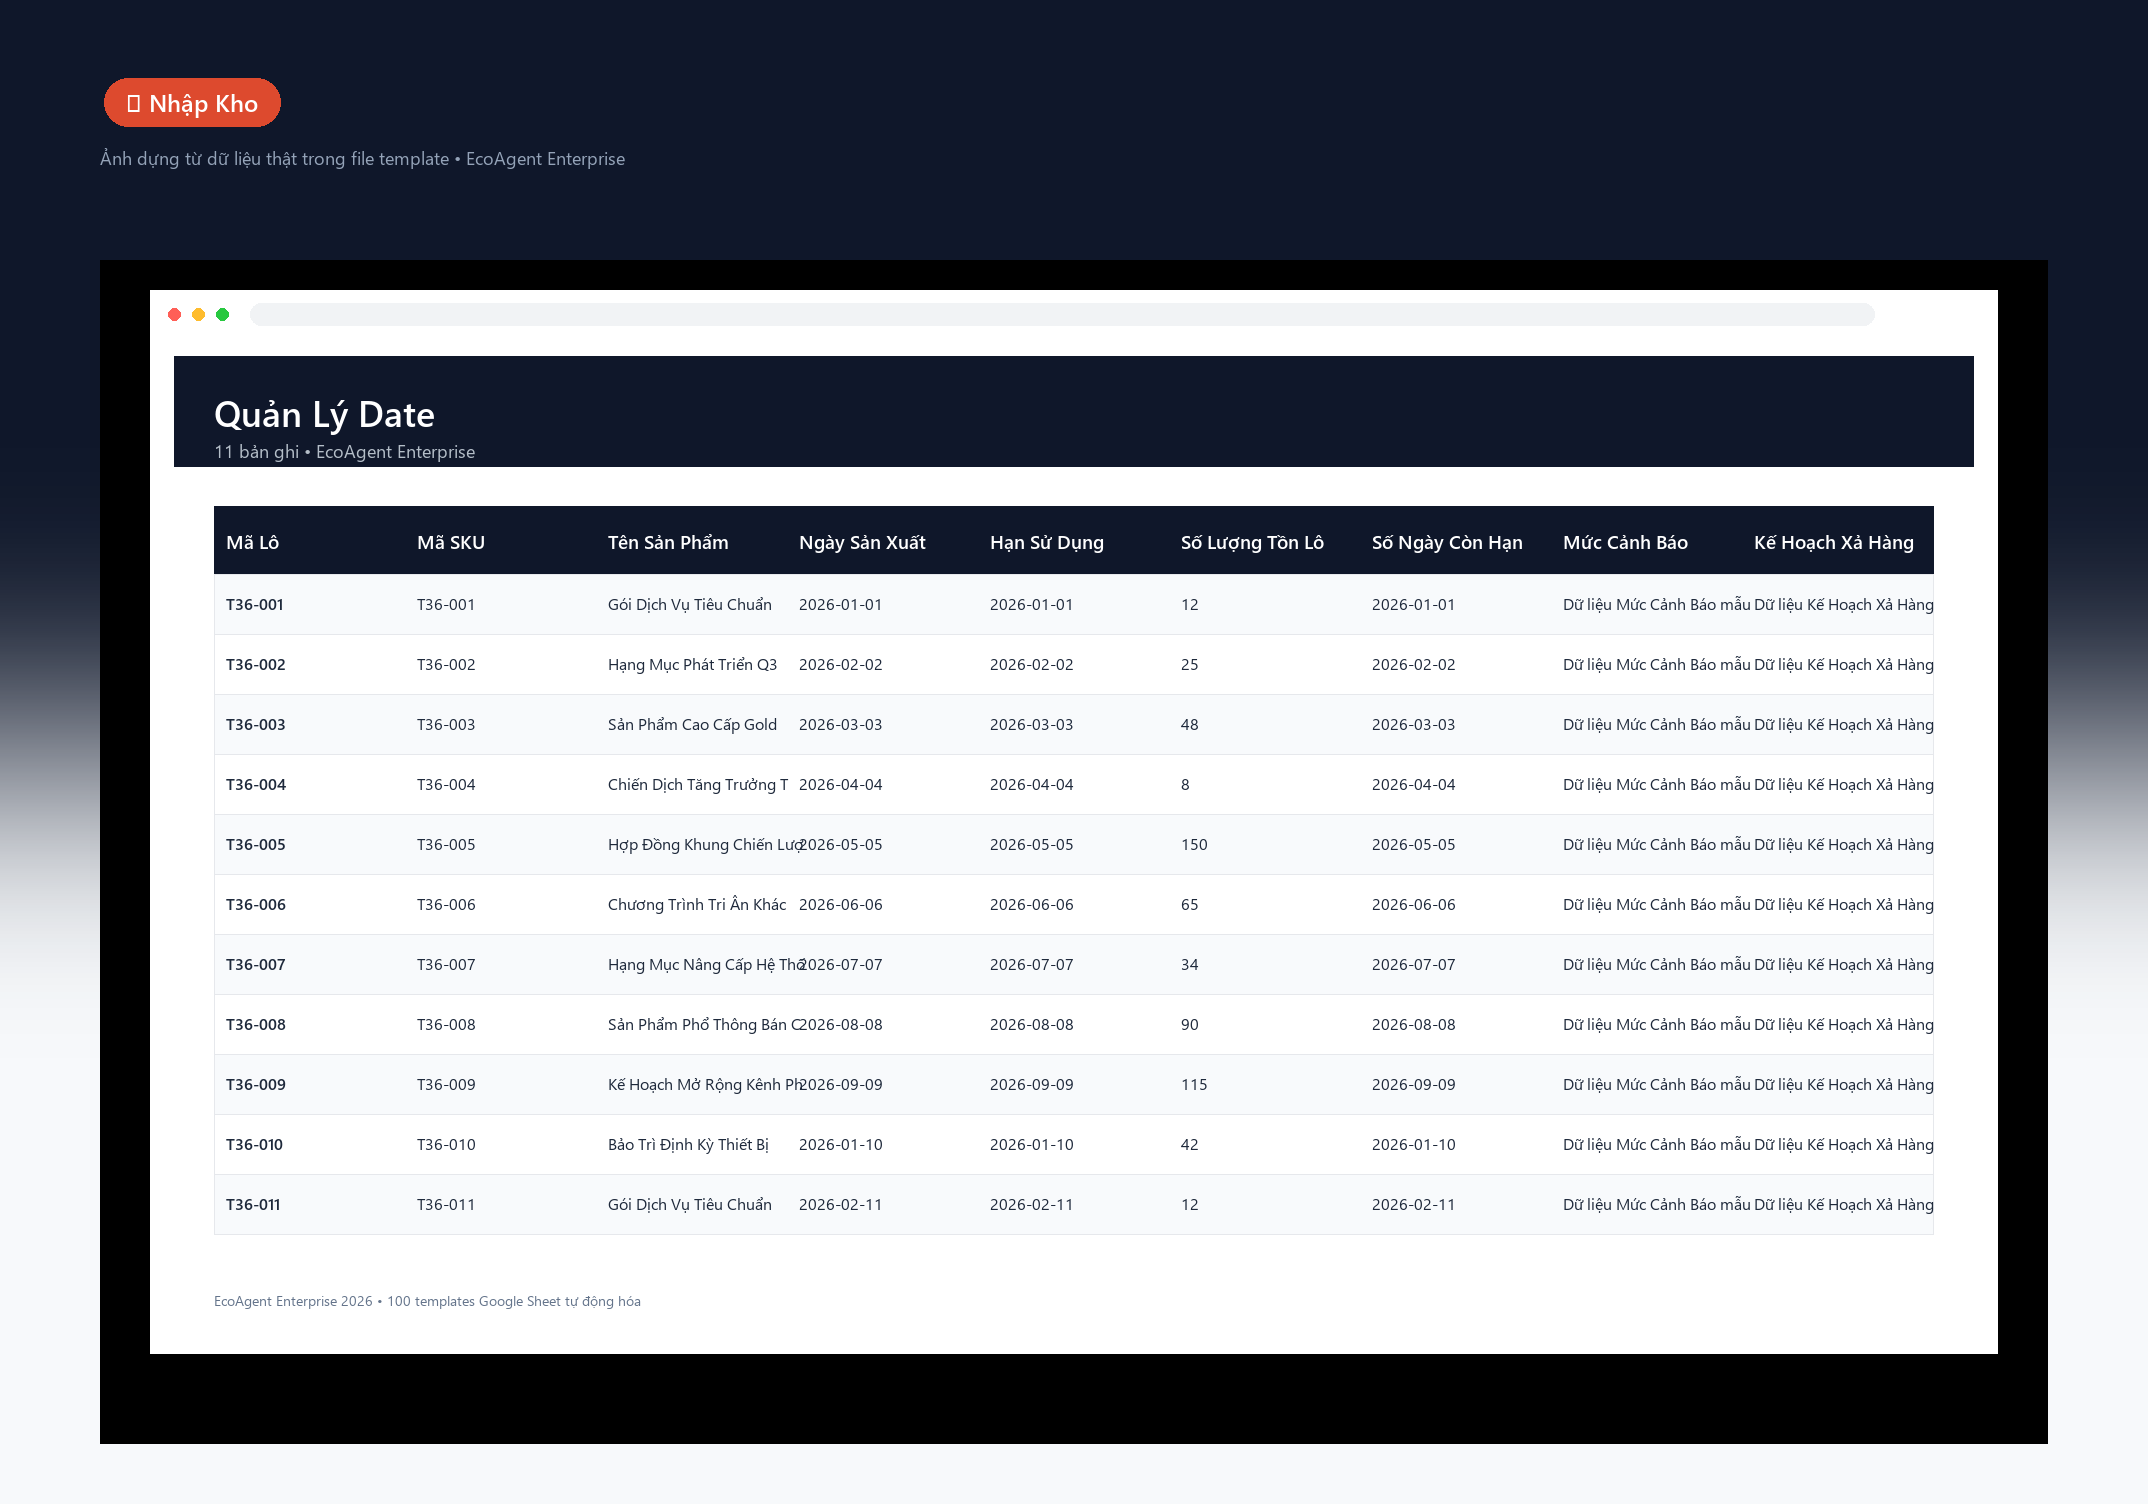The width and height of the screenshot is (2148, 1504).
Task: Click Ngày Sản Xuất date 2026-06-06
Action: coord(841,904)
